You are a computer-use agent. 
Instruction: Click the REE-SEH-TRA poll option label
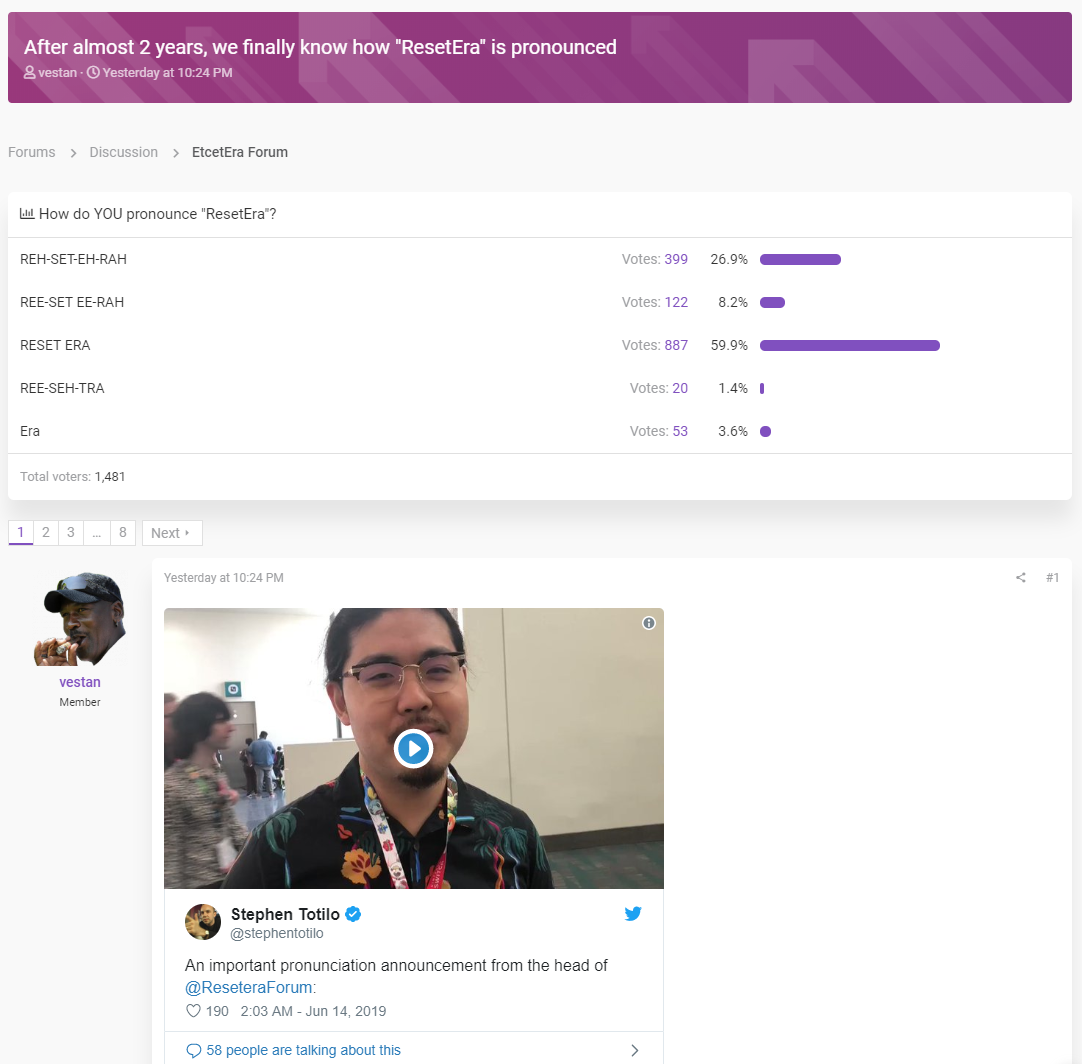62,388
